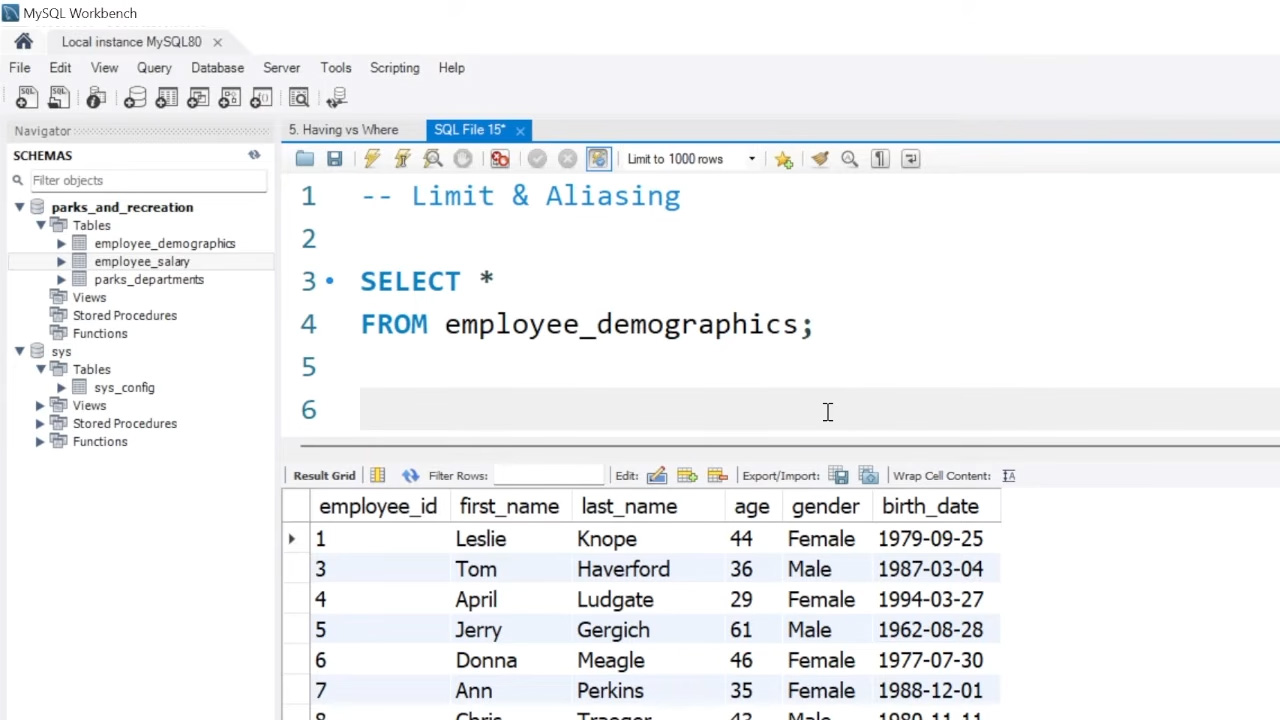This screenshot has height=720, width=1280.
Task: Open the inspector for selected object
Action: tap(96, 98)
